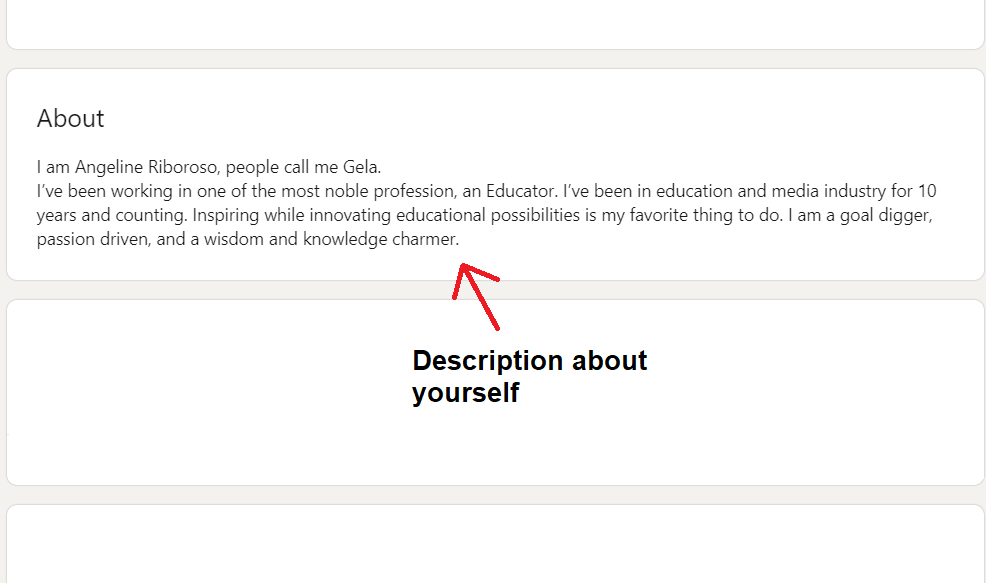The image size is (986, 583).
Task: Click the red arrow annotation
Action: coord(476,296)
